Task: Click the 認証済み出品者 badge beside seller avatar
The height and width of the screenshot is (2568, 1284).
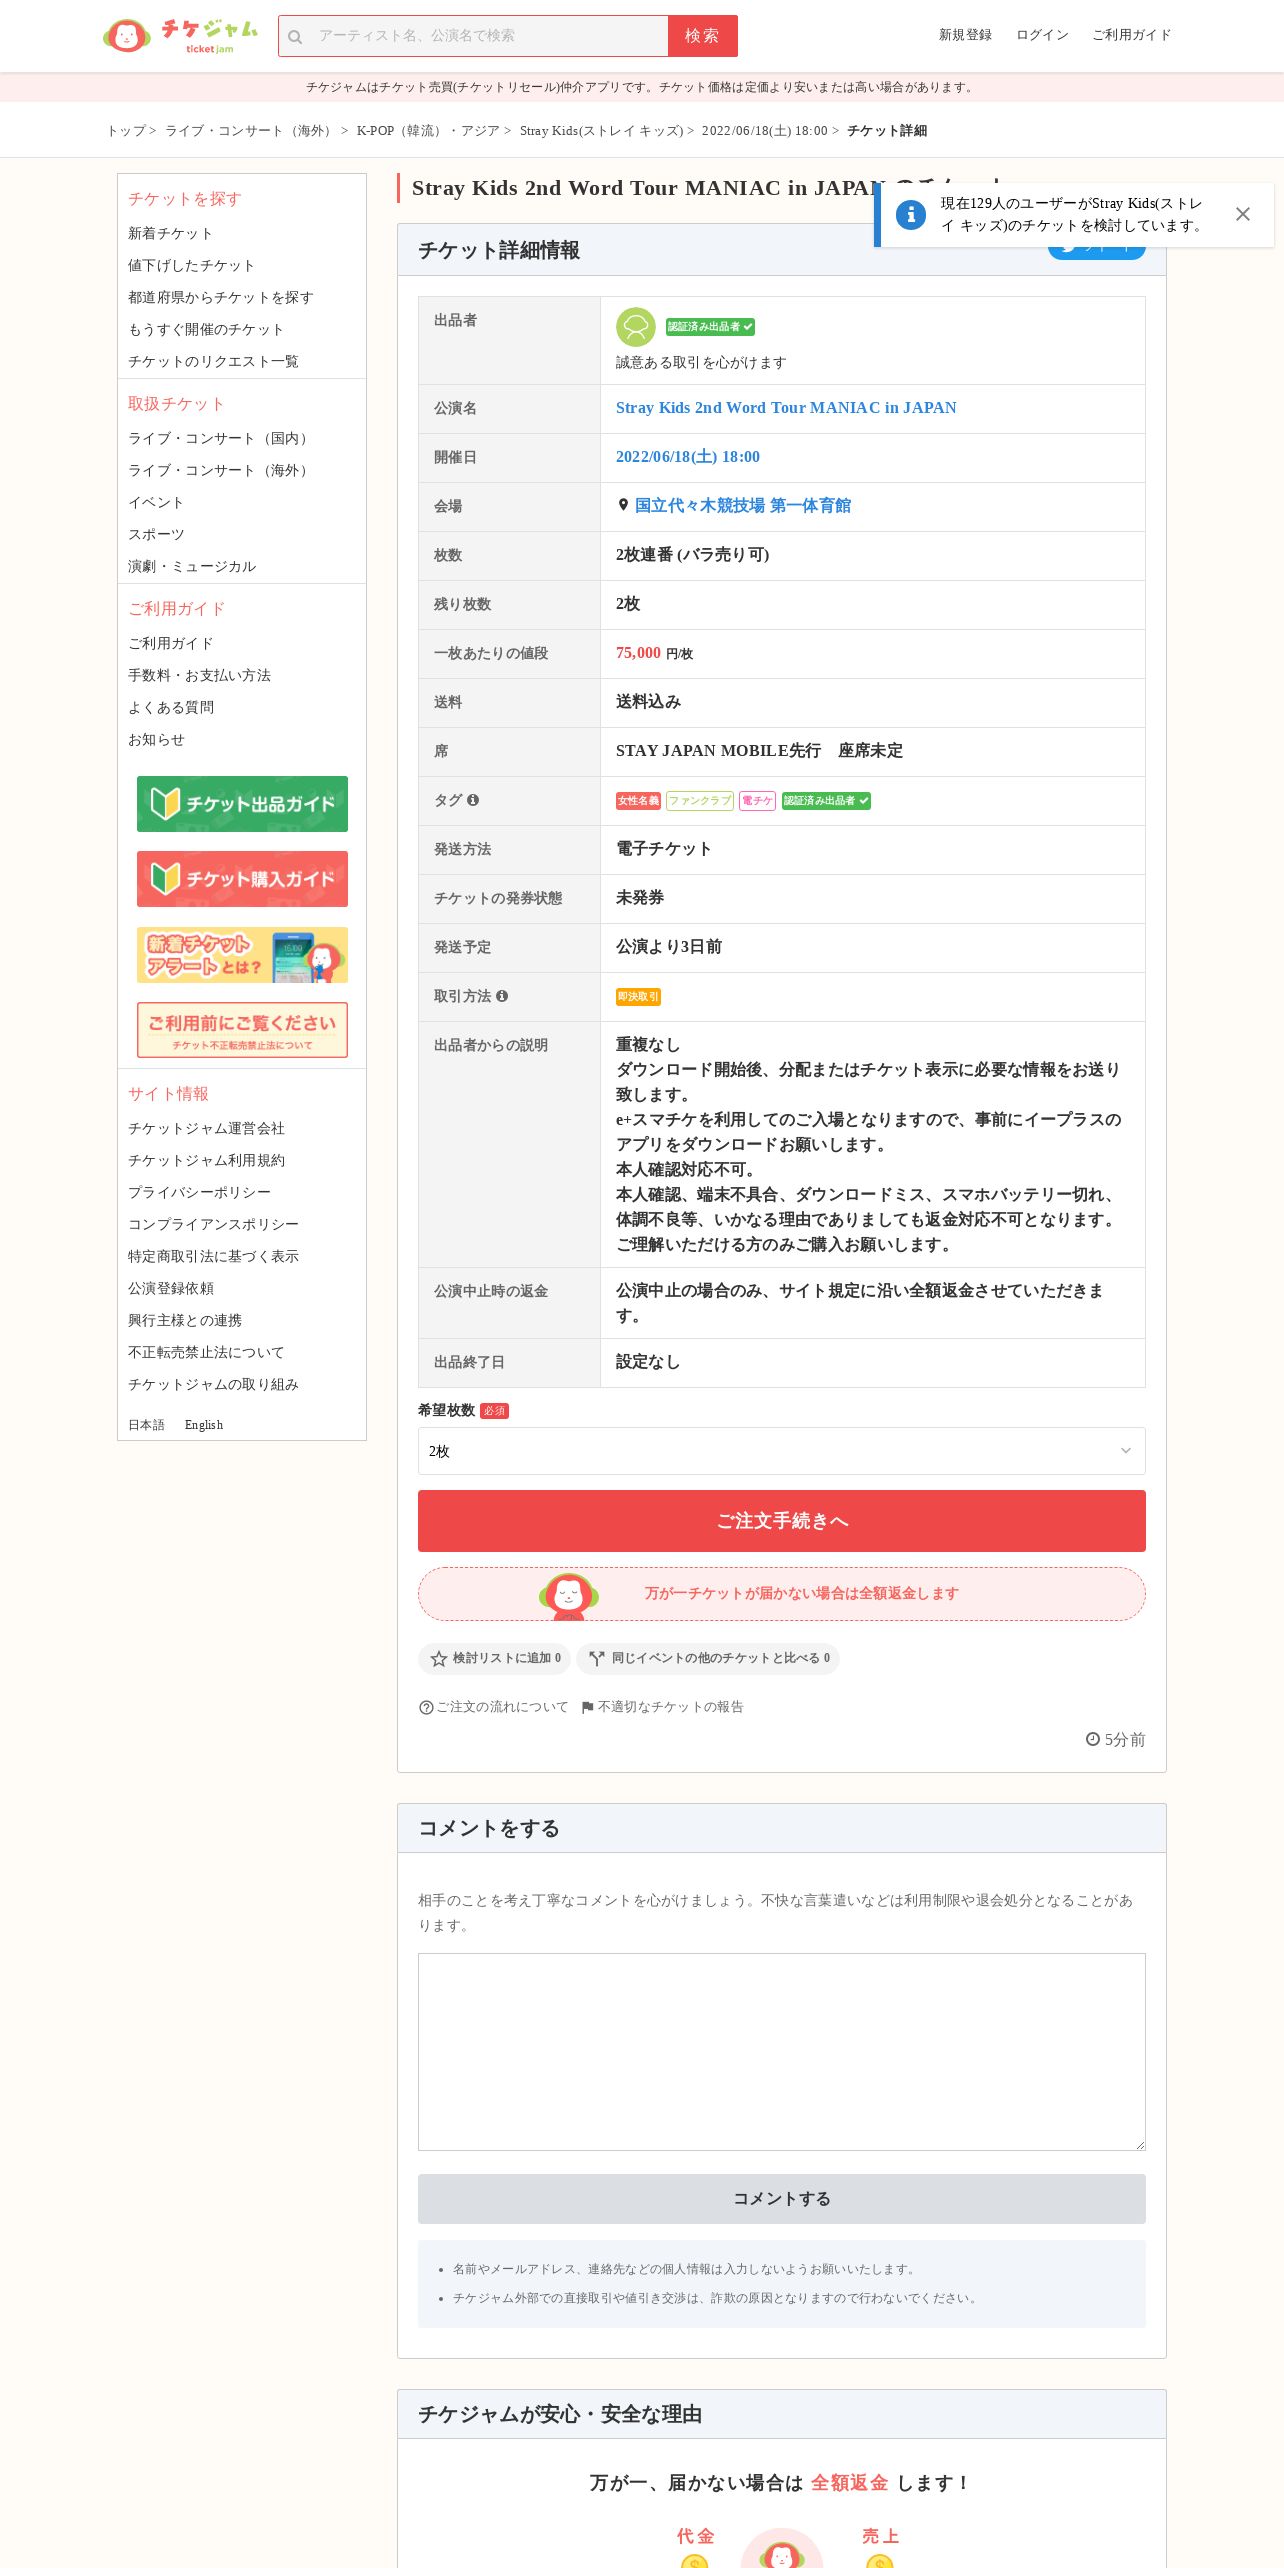Action: coord(710,327)
